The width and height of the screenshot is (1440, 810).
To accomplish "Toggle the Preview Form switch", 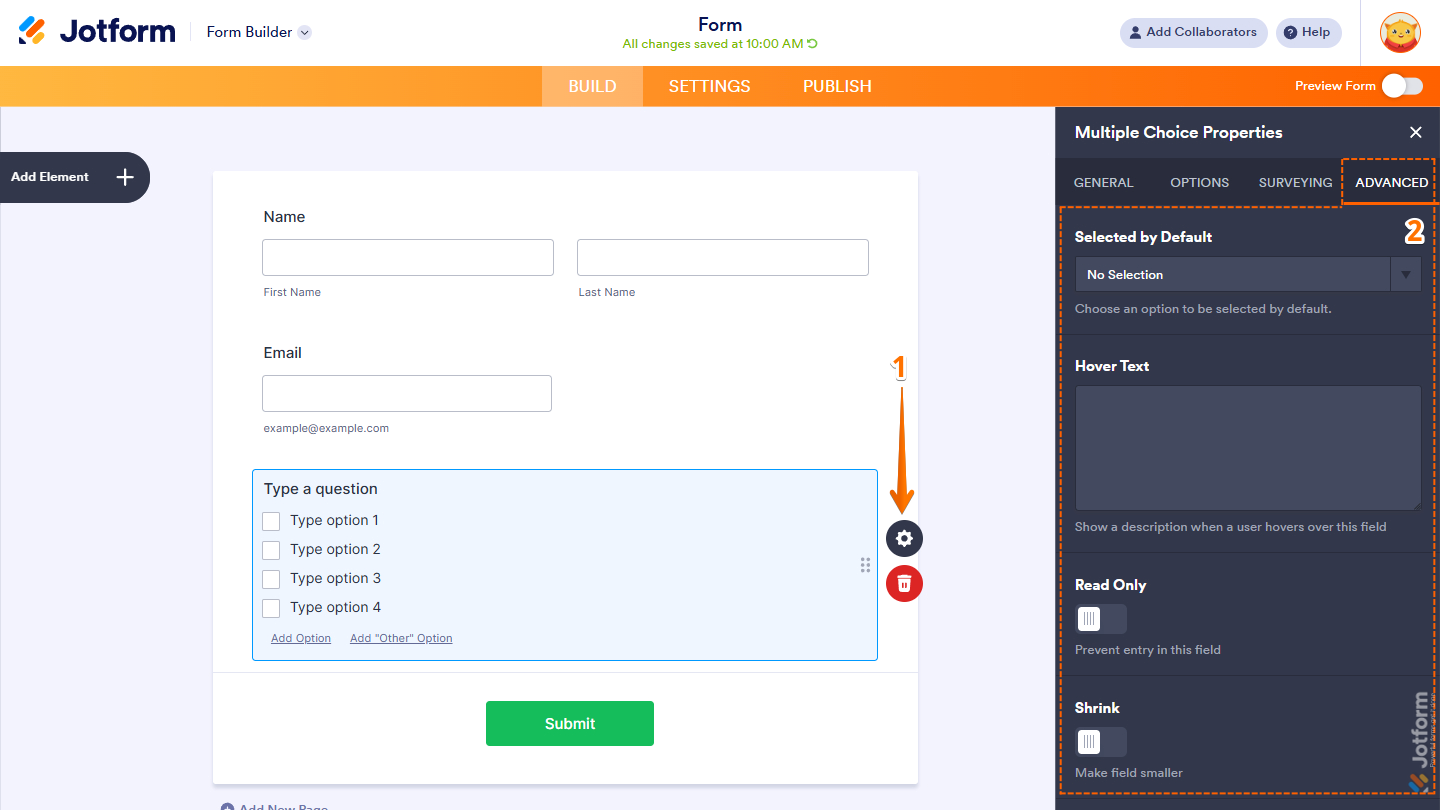I will (x=1402, y=86).
